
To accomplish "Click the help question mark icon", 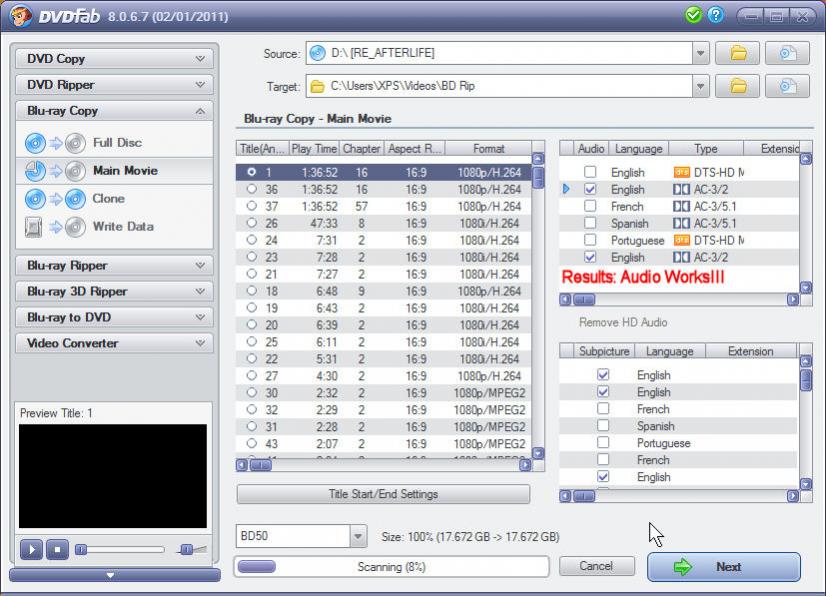I will point(715,15).
